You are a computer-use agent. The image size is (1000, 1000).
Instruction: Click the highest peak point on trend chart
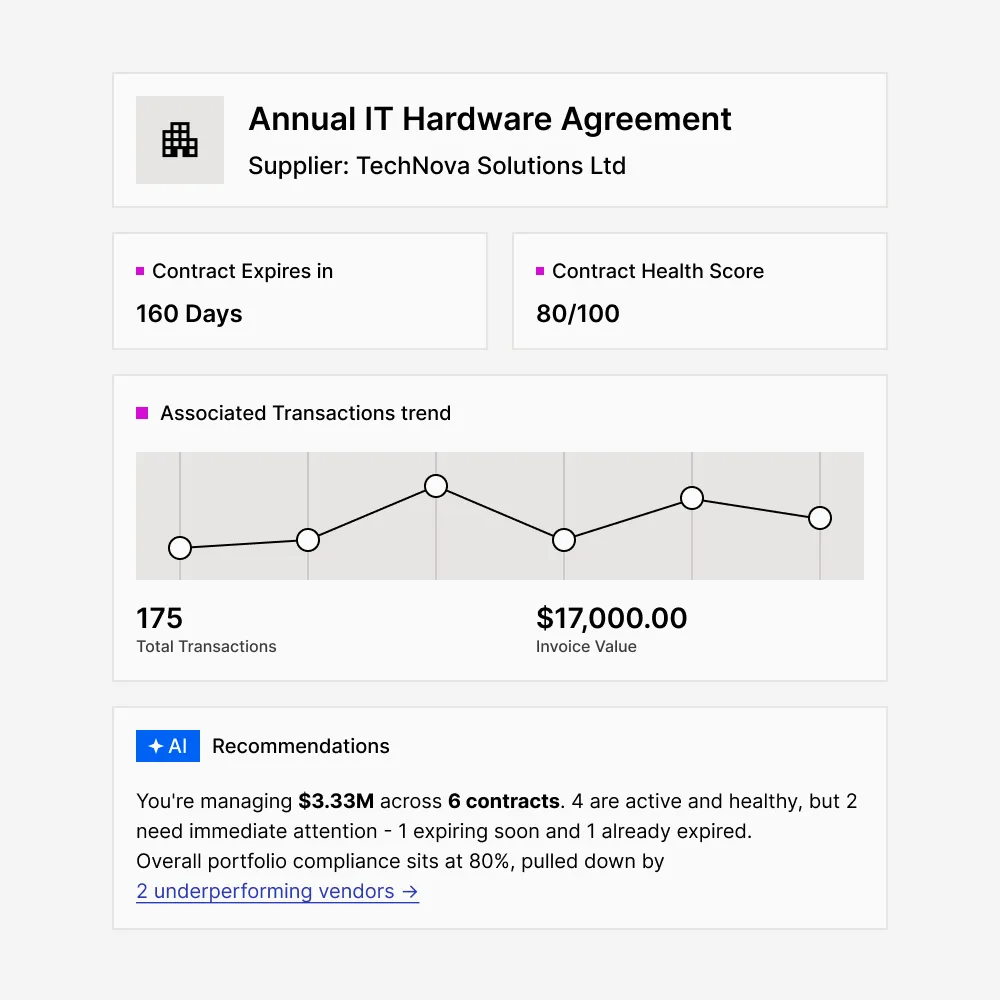pos(436,486)
